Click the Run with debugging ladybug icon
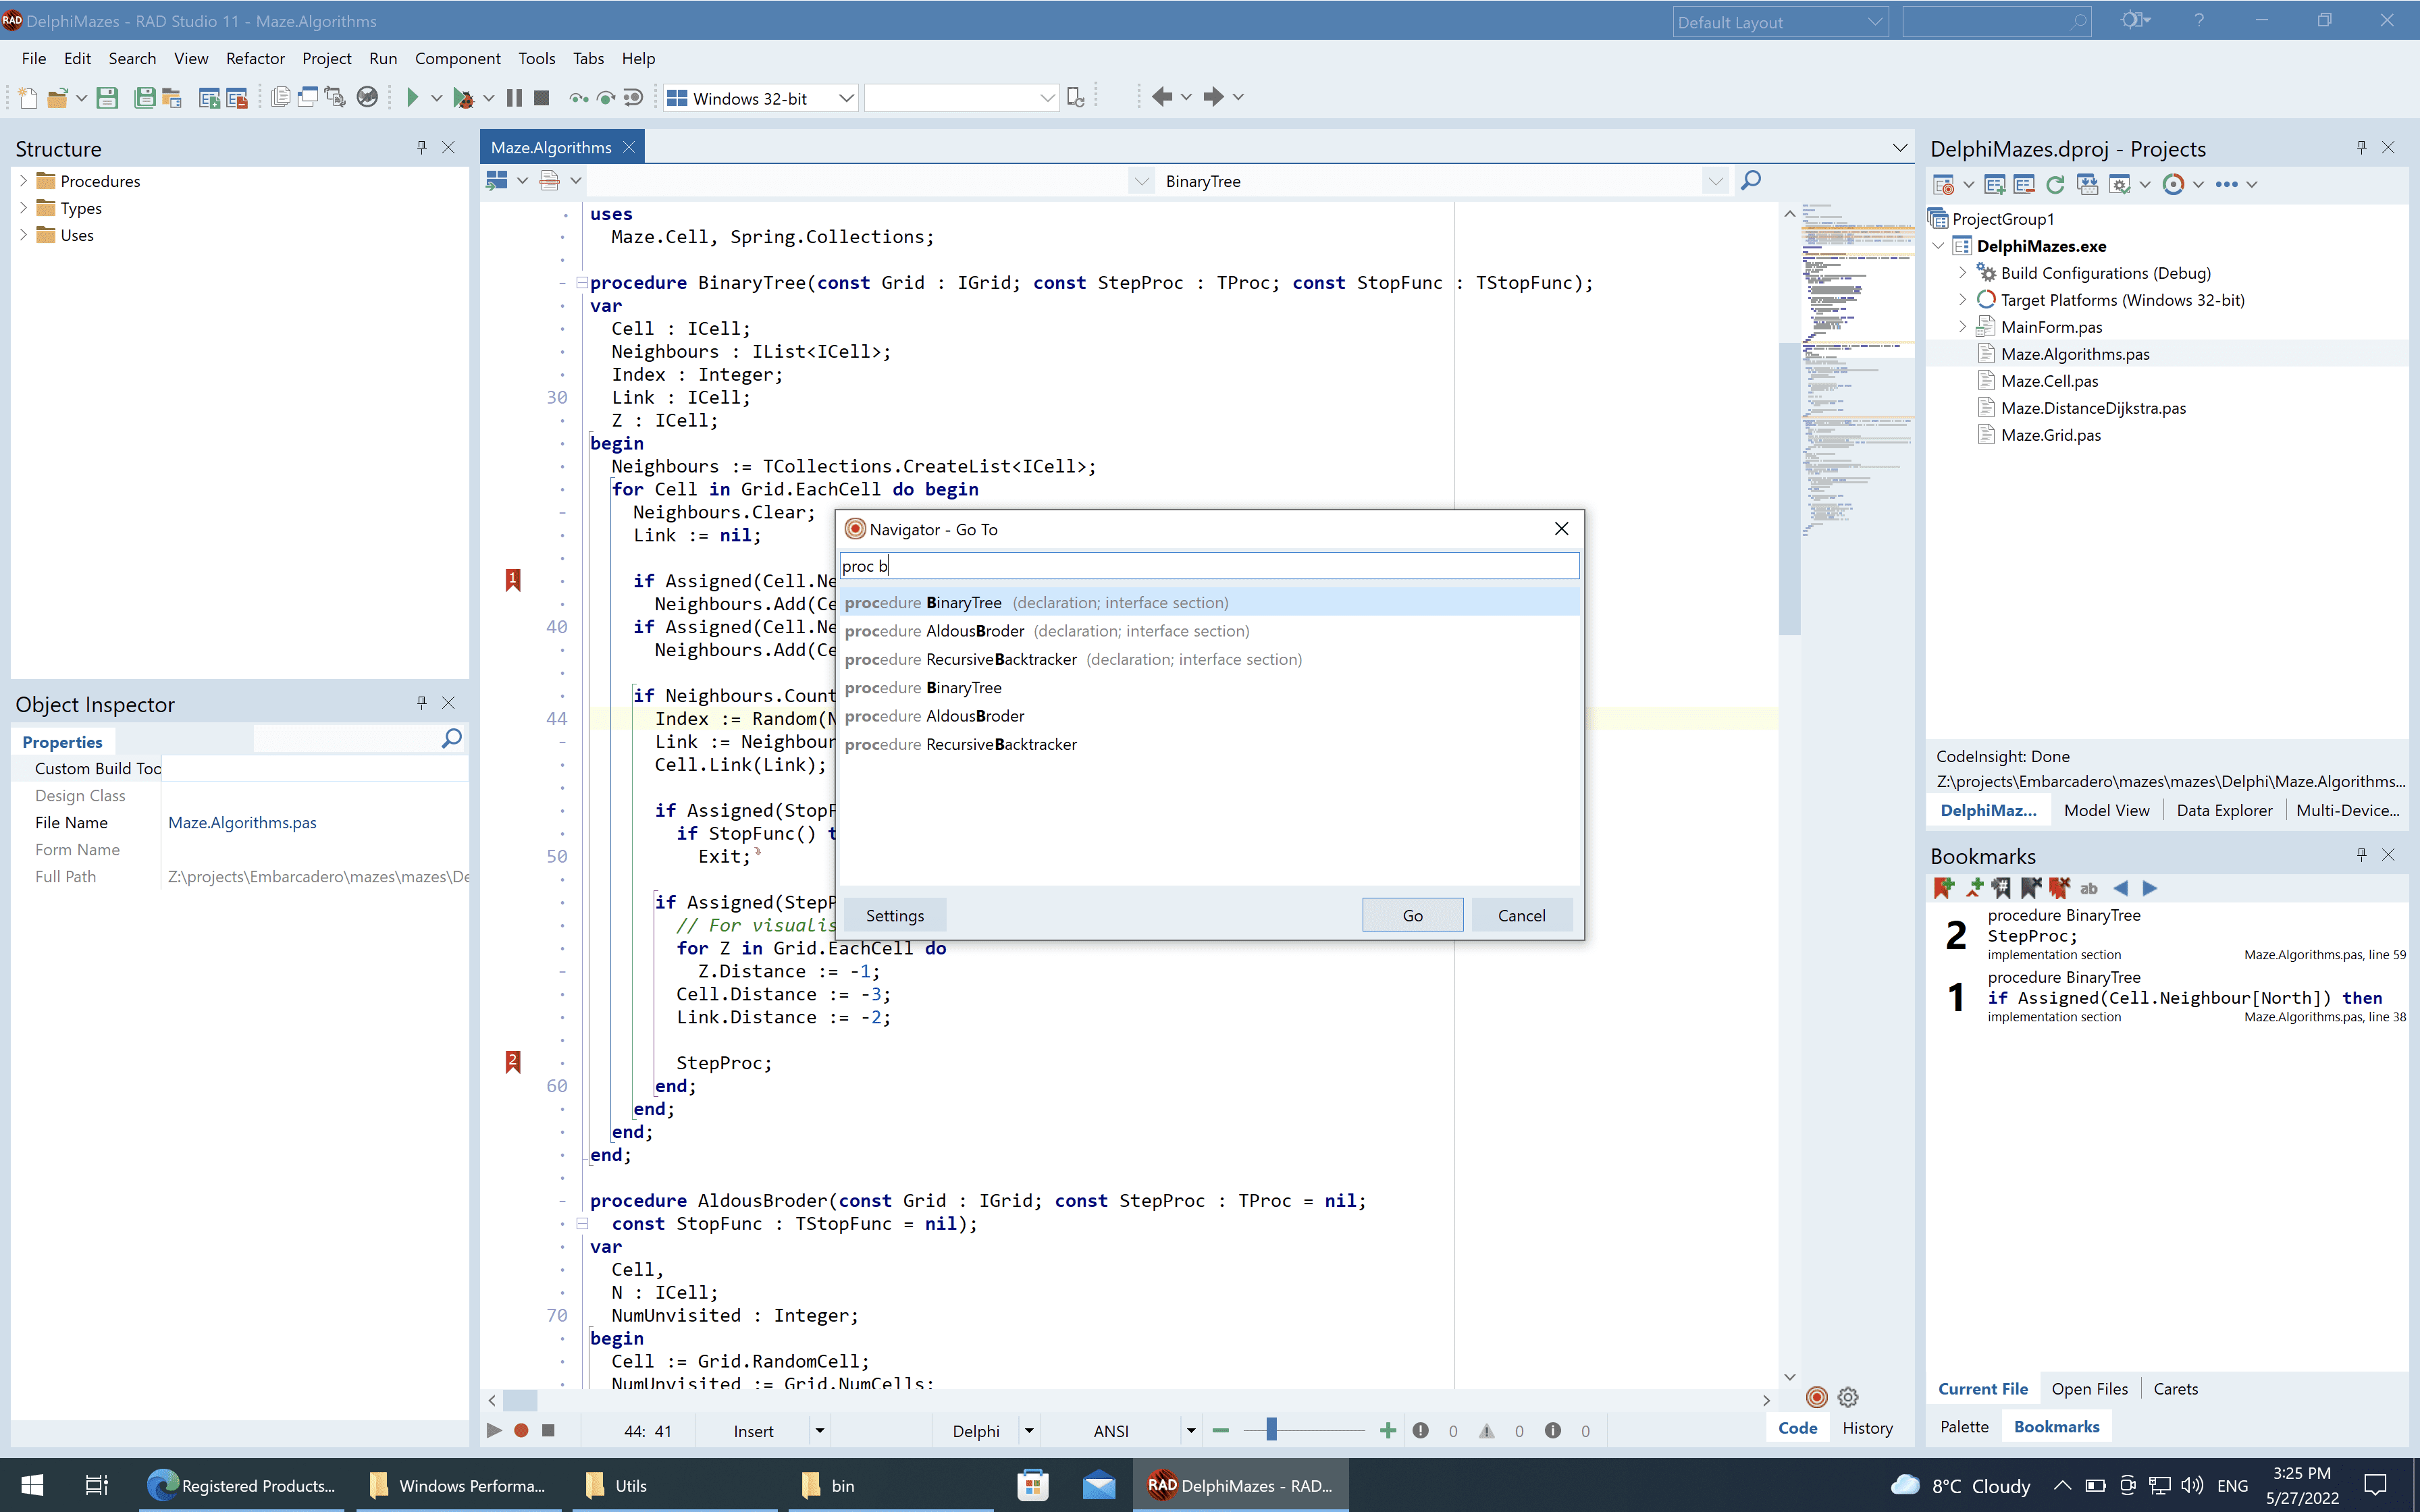This screenshot has height=1512, width=2420. click(x=462, y=97)
